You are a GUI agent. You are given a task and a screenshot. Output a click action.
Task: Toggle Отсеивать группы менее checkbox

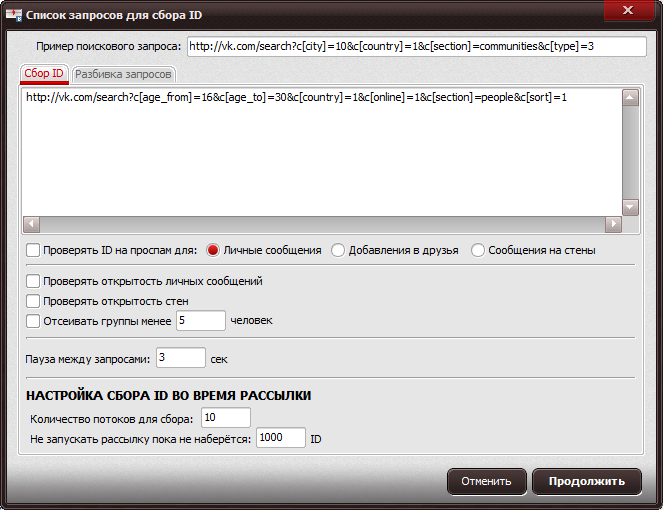tap(33, 321)
